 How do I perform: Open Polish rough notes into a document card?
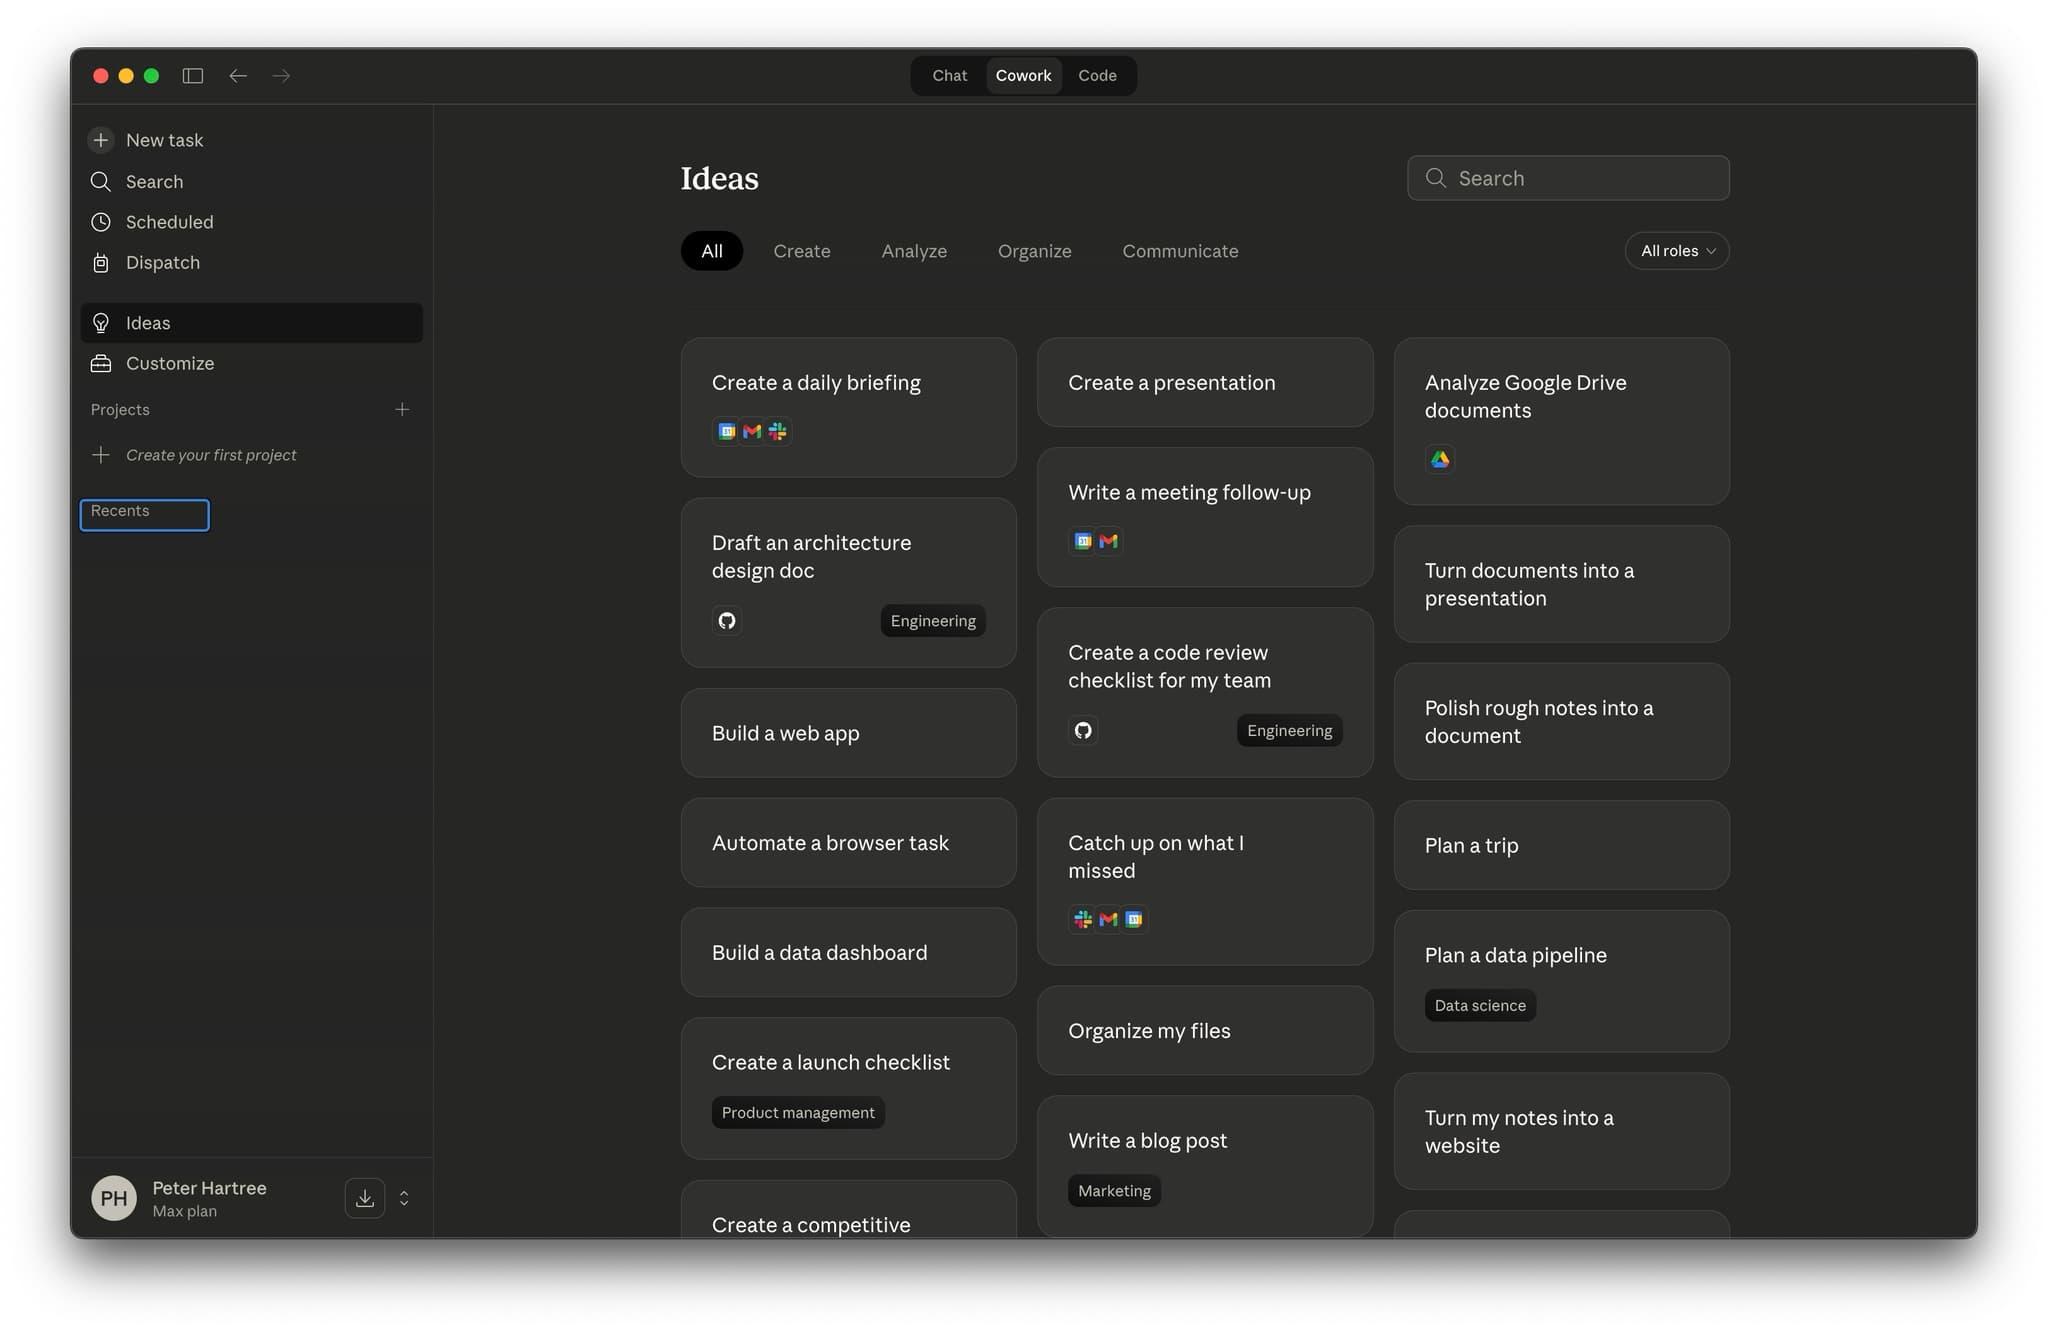(1562, 722)
